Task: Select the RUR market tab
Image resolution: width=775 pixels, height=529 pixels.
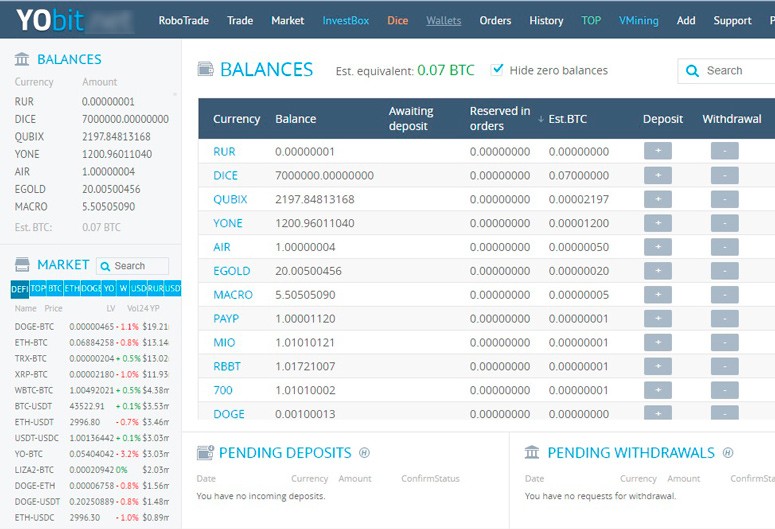Action: click(x=155, y=288)
